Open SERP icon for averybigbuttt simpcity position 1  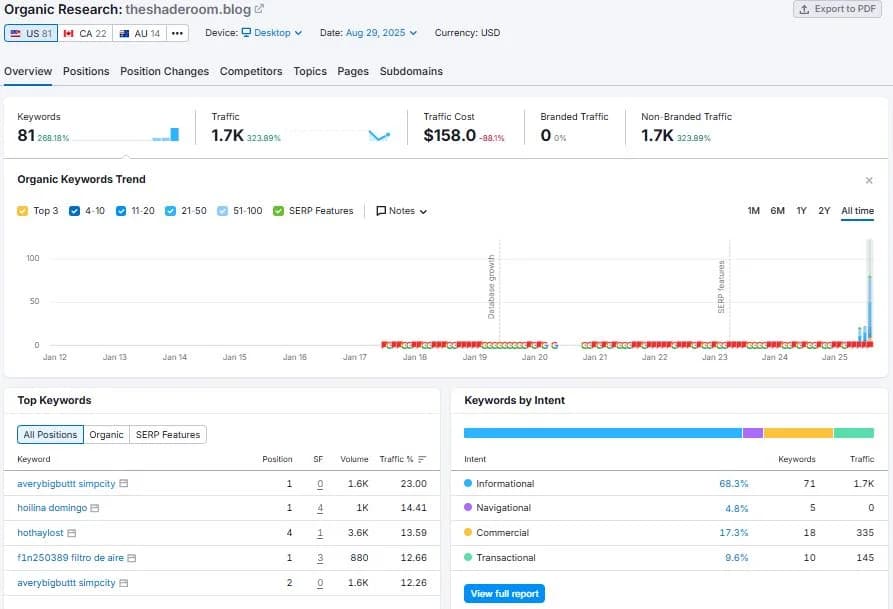click(124, 483)
